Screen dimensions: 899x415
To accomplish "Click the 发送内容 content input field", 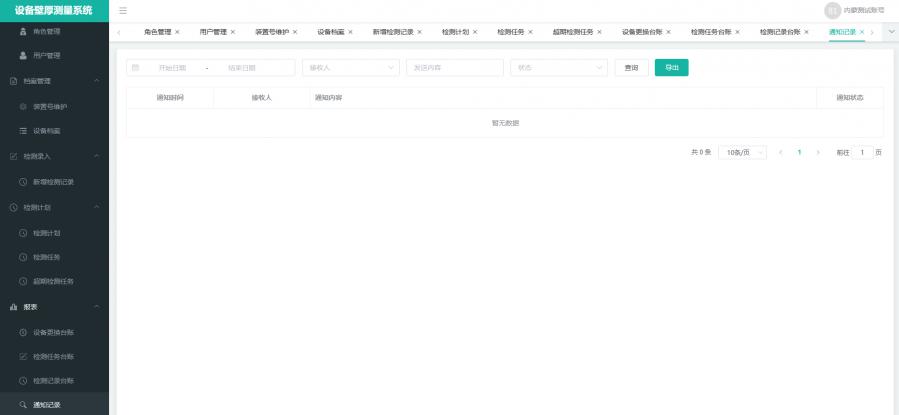I will [455, 68].
